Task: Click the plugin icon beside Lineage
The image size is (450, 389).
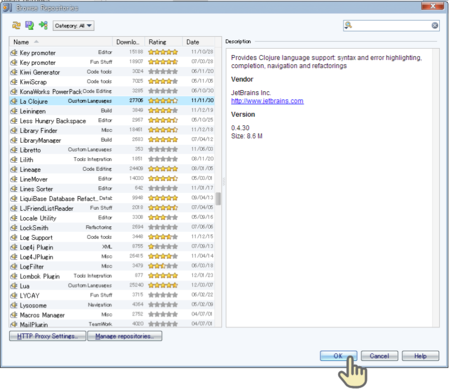Action: tap(14, 169)
